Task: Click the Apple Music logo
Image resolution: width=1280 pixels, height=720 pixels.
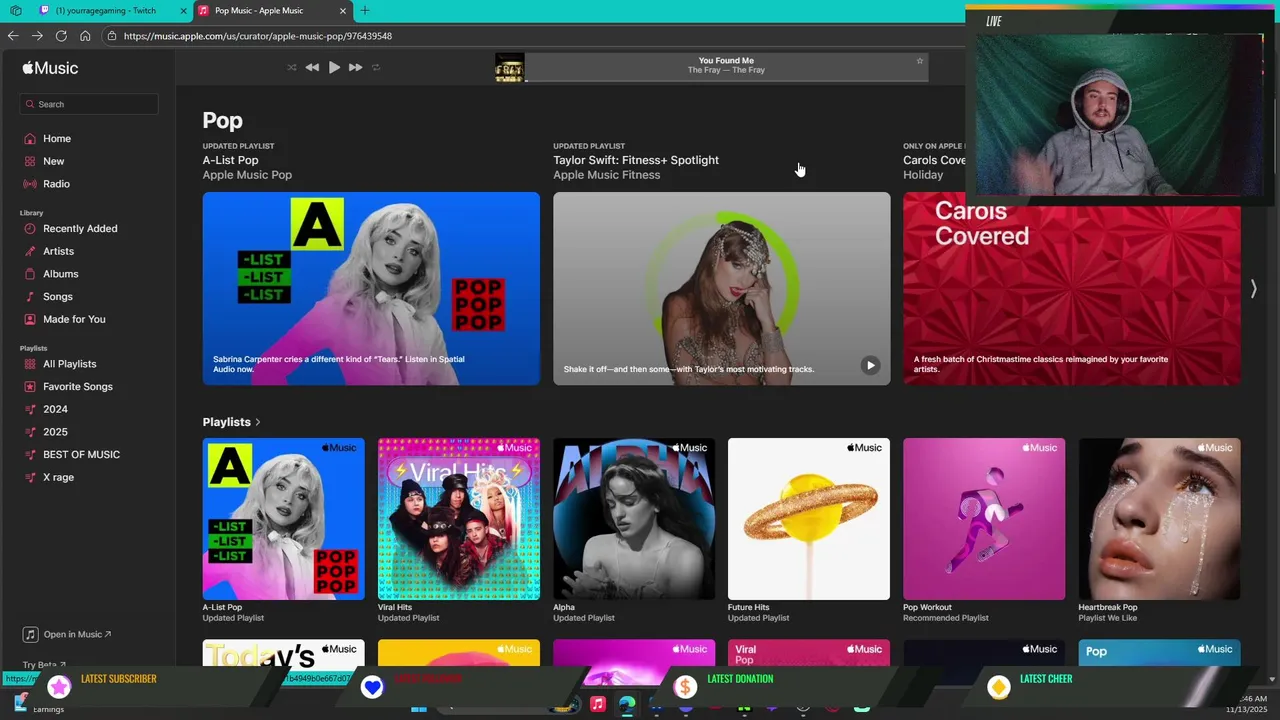Action: tap(50, 68)
